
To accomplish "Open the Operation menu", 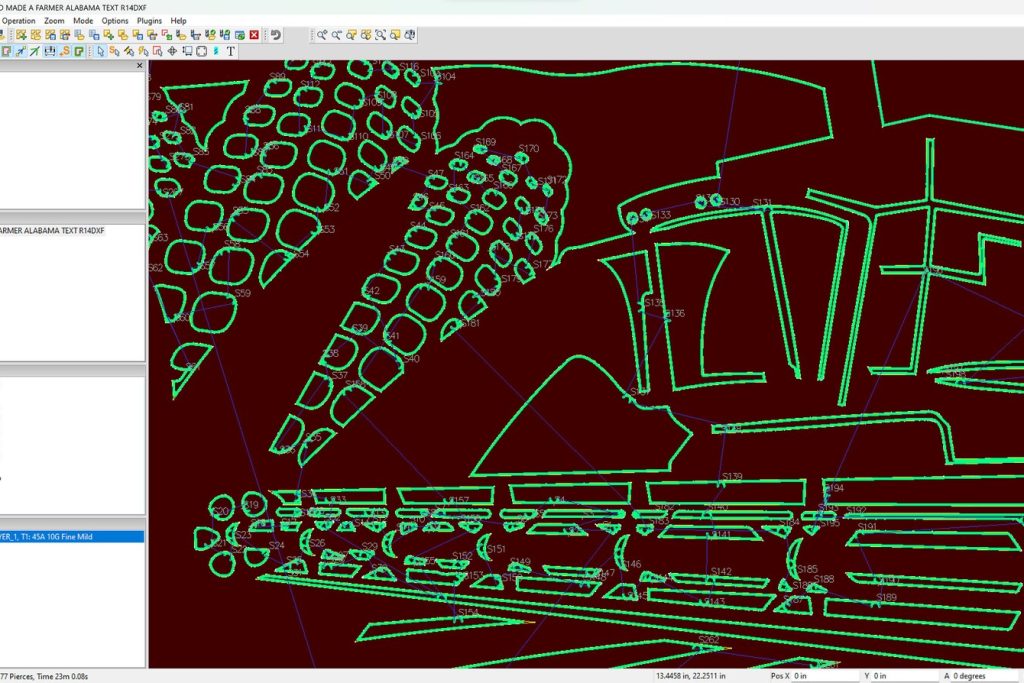I will (x=18, y=20).
